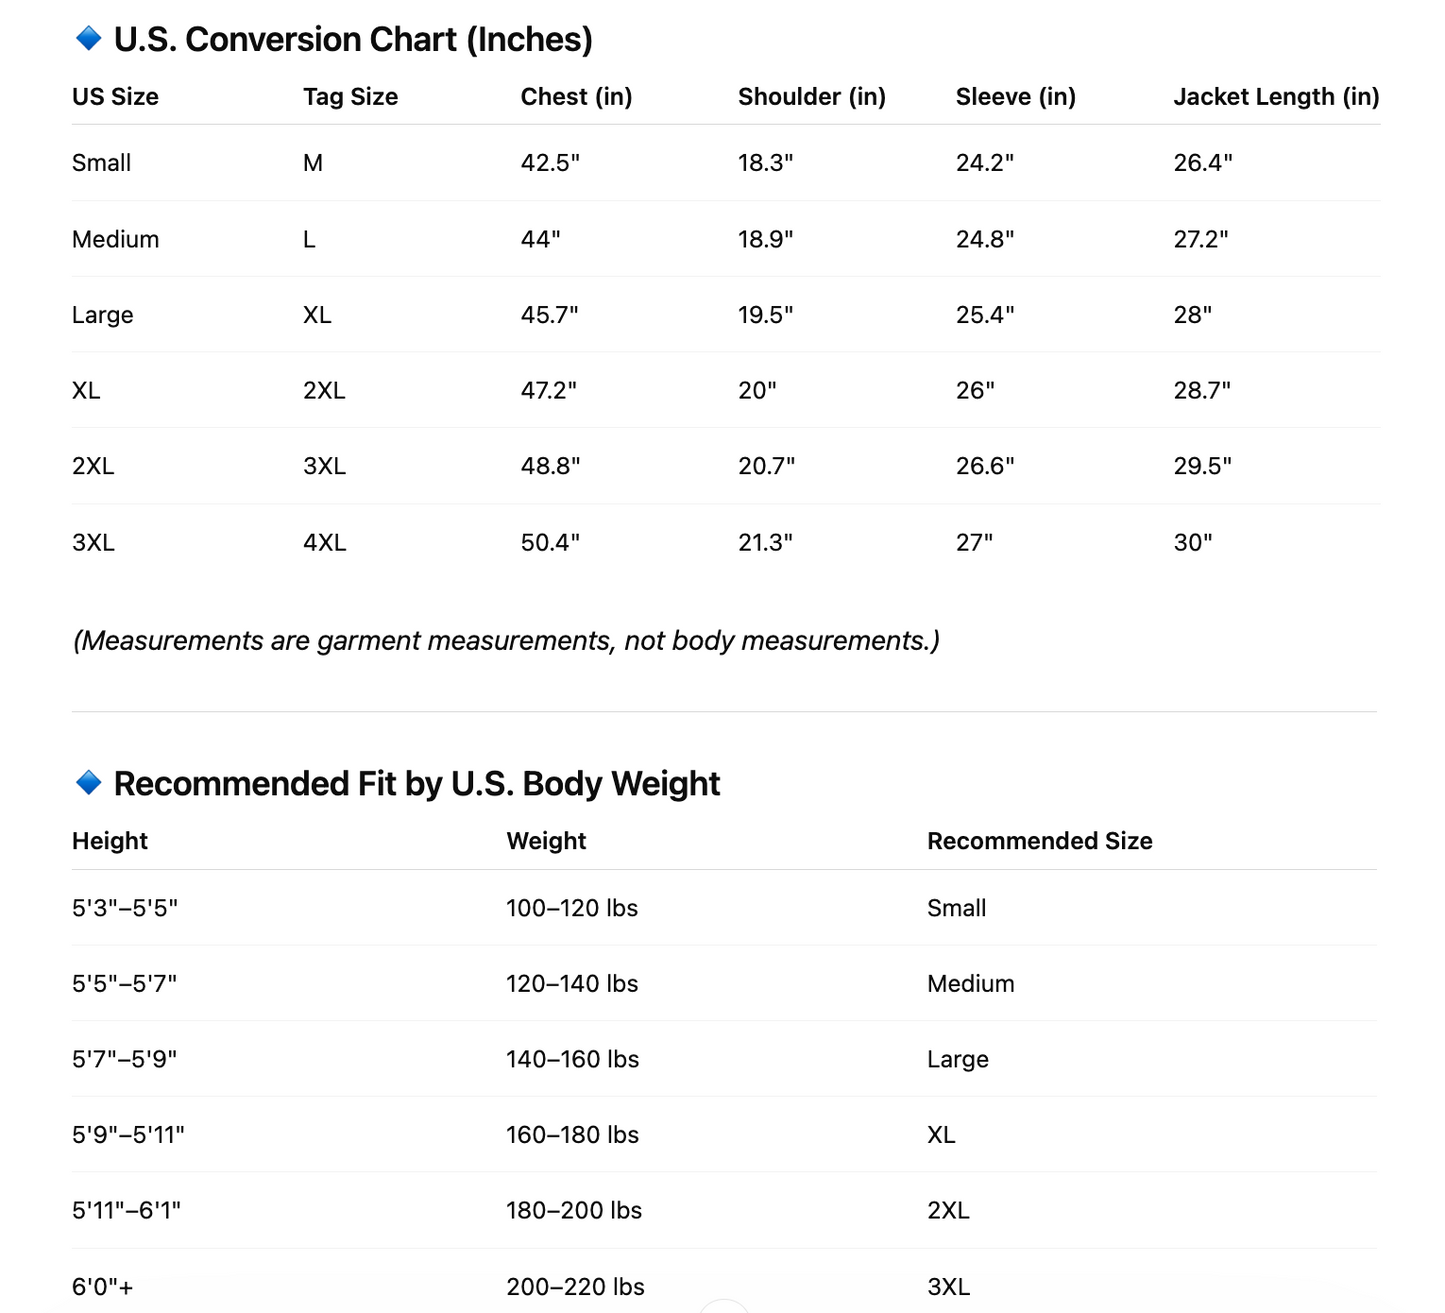Click the 160–180 lbs weight cell
The width and height of the screenshot is (1445, 1313).
click(x=572, y=1135)
